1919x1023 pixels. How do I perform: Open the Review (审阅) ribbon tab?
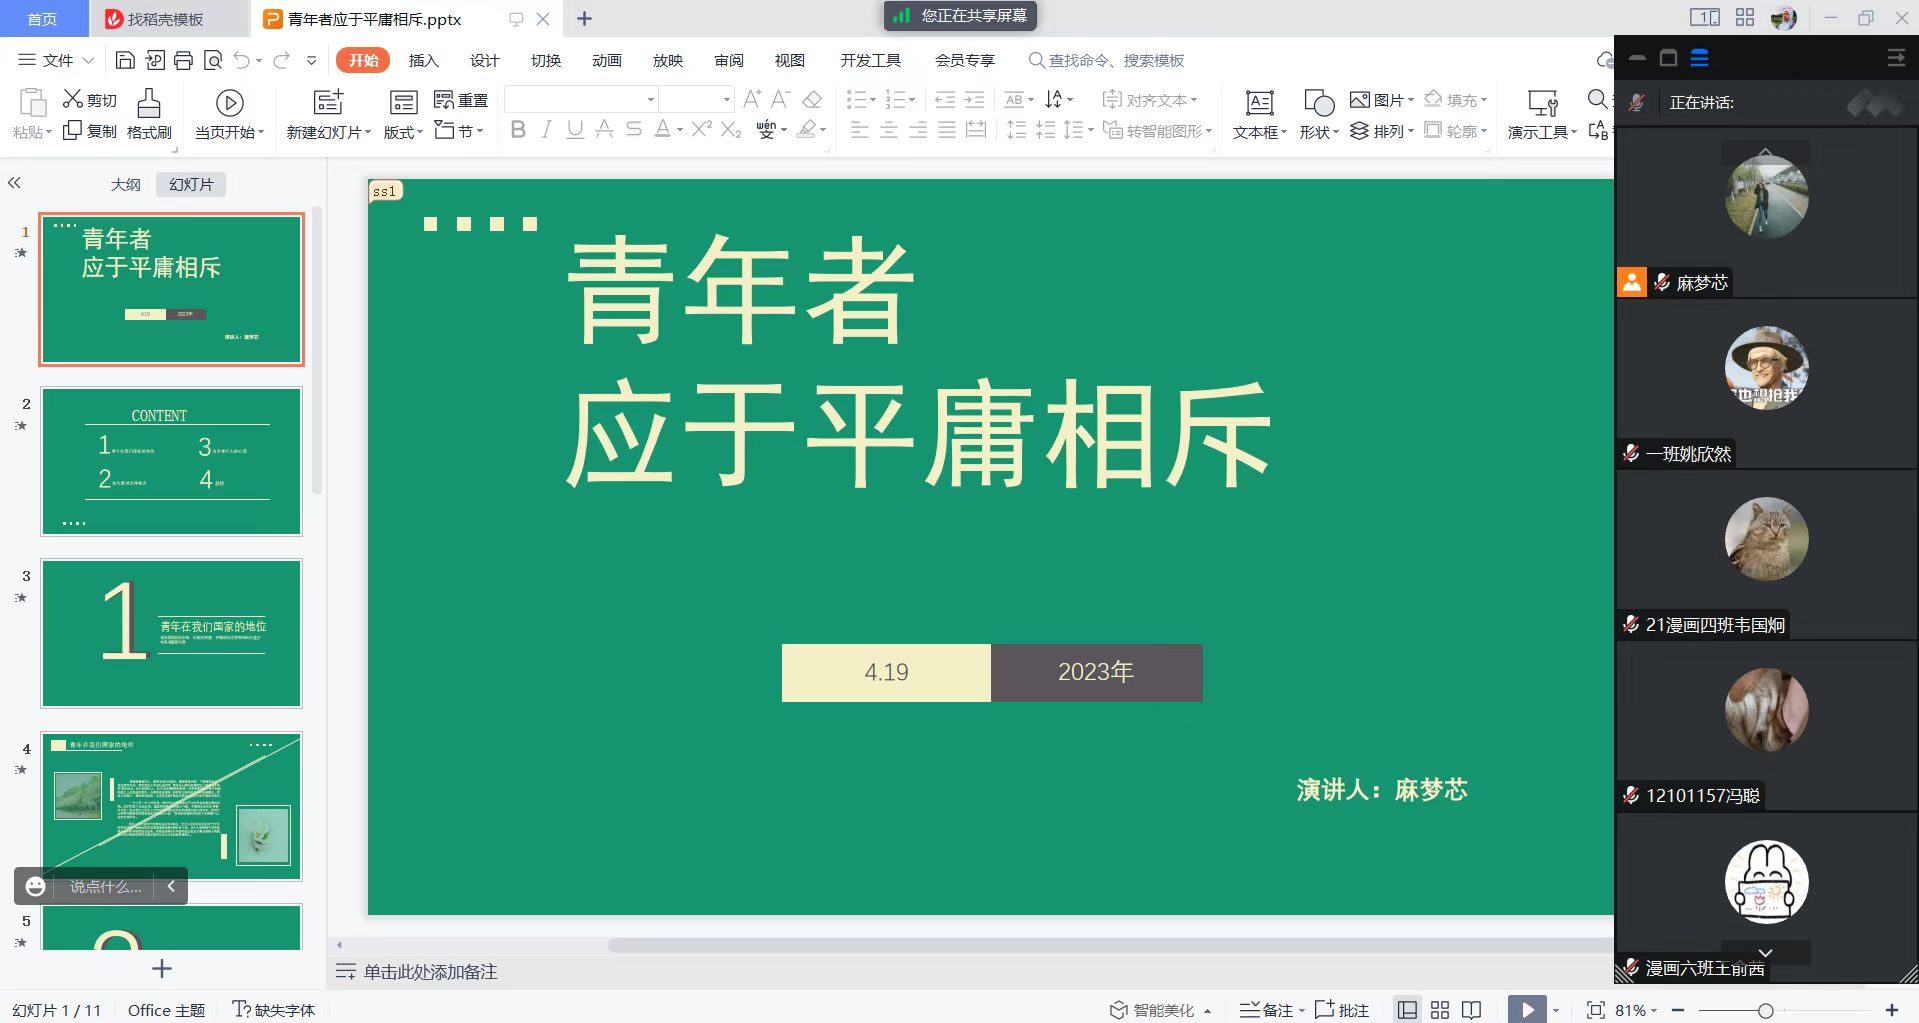click(728, 60)
